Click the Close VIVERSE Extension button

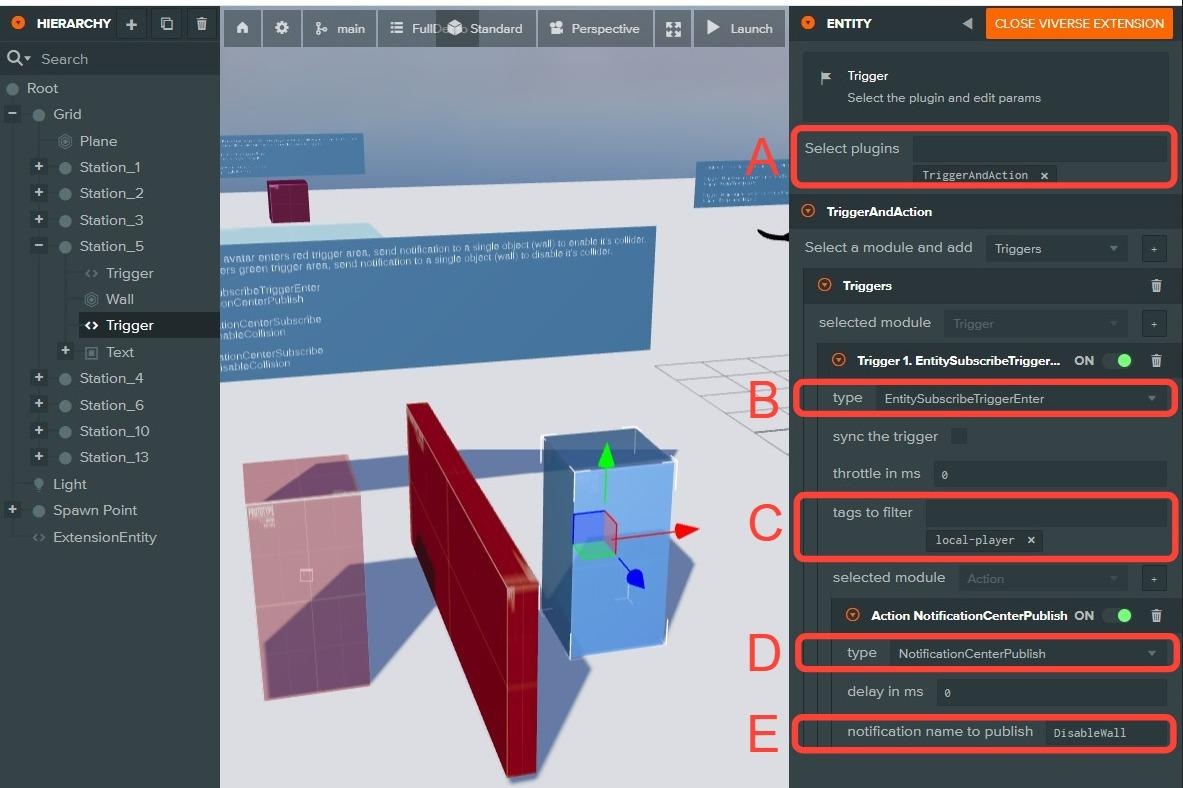[1079, 24]
